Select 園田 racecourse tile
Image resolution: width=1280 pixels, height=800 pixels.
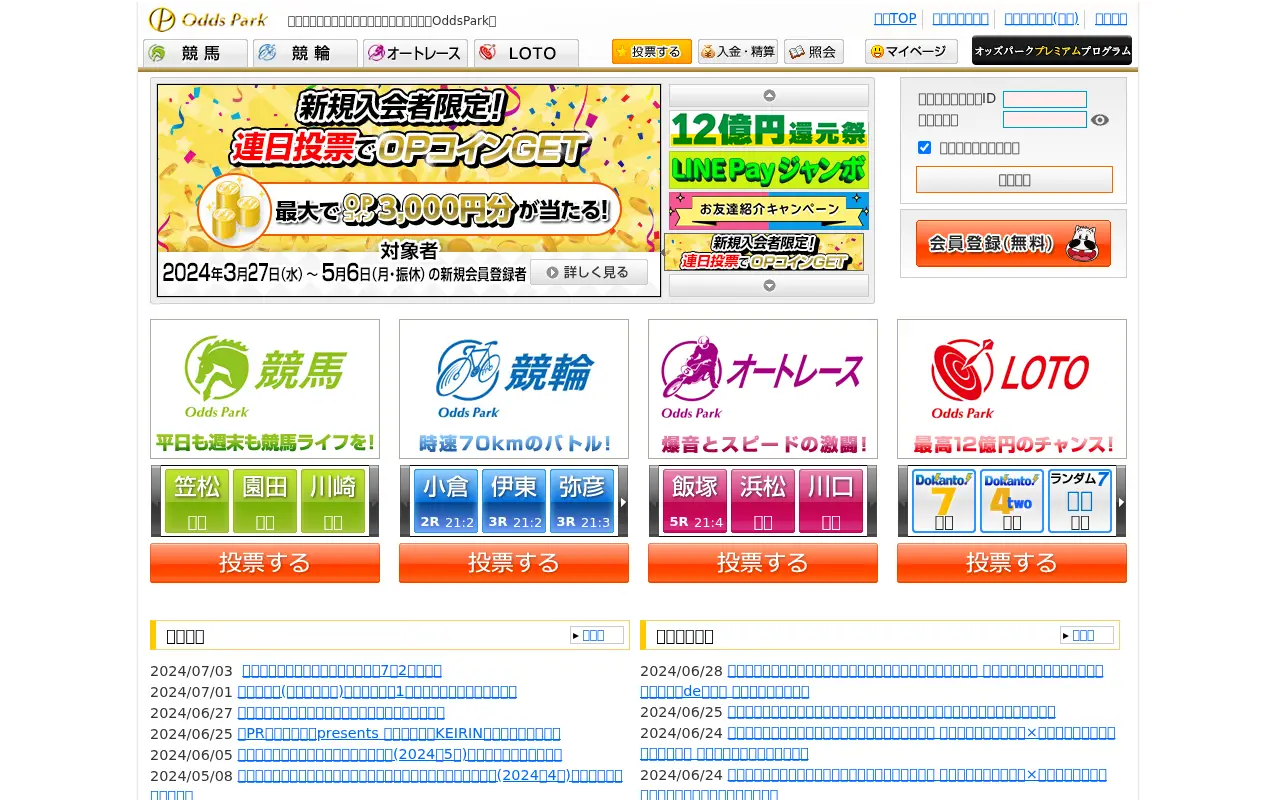(x=265, y=501)
